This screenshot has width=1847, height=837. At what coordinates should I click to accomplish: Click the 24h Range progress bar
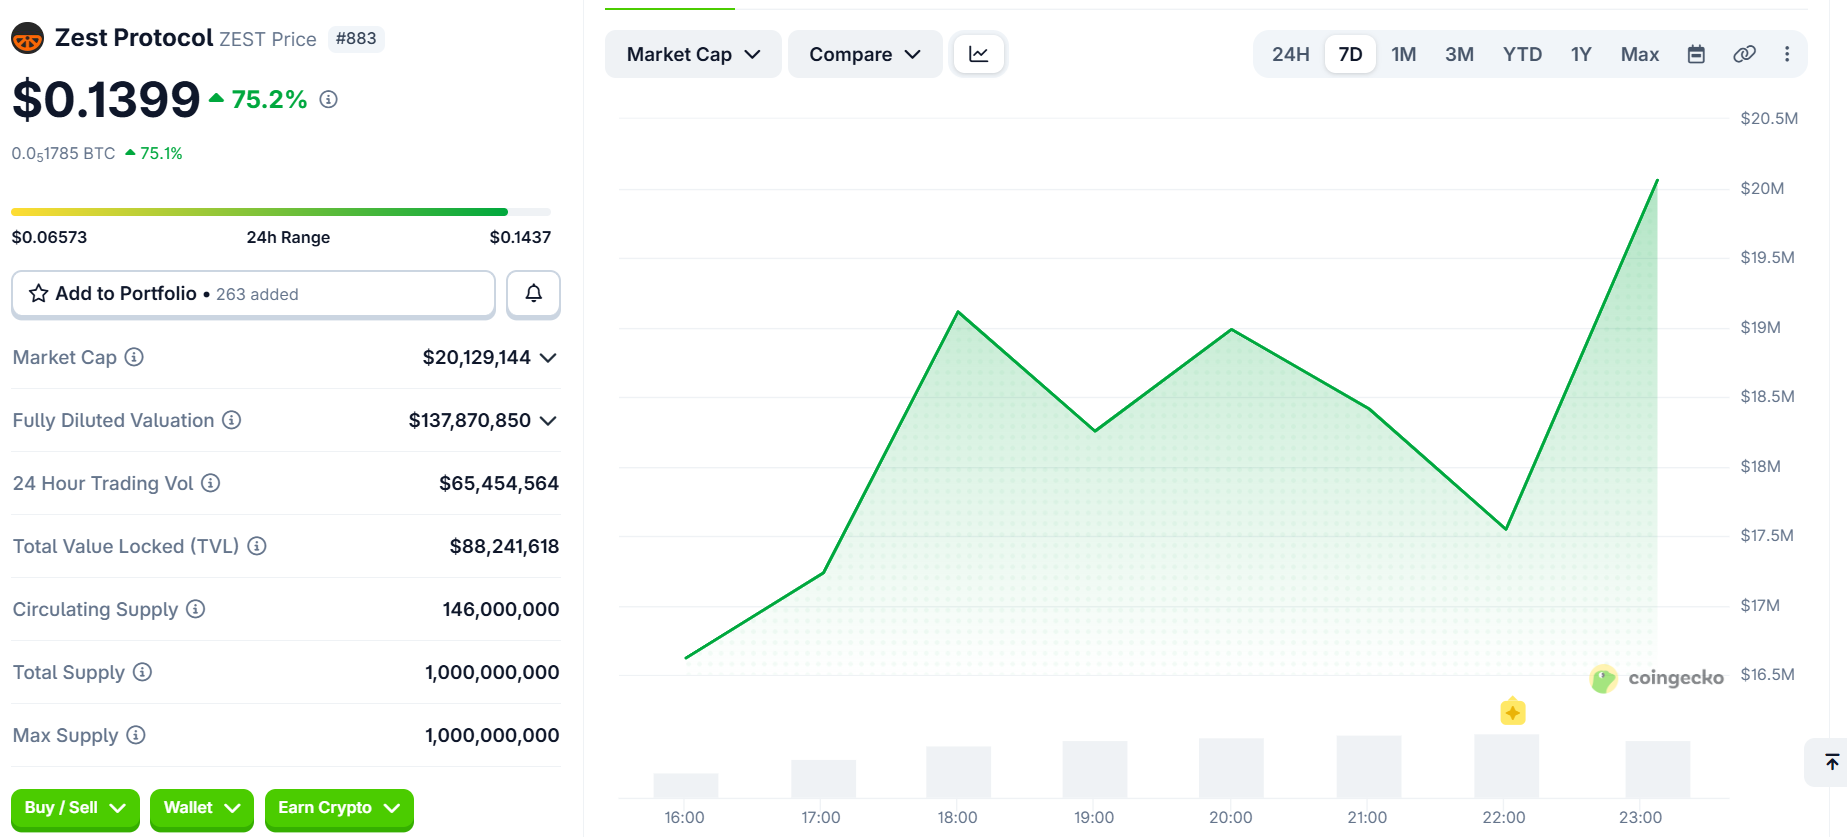(x=281, y=212)
